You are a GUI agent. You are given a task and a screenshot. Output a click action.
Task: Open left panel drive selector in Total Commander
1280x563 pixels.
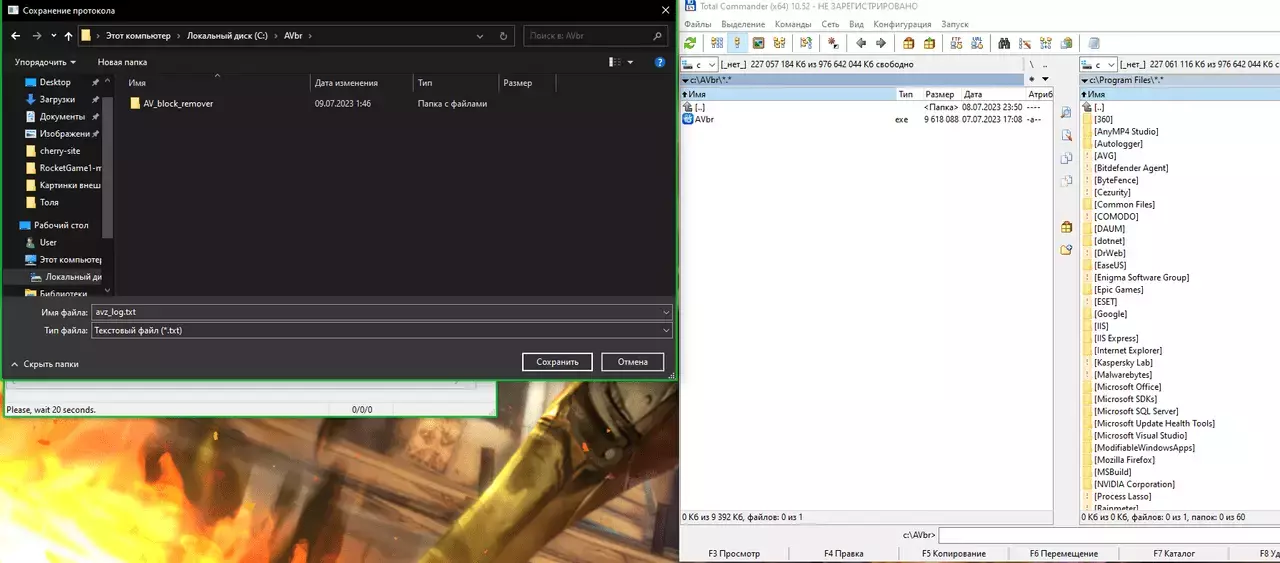coord(700,64)
